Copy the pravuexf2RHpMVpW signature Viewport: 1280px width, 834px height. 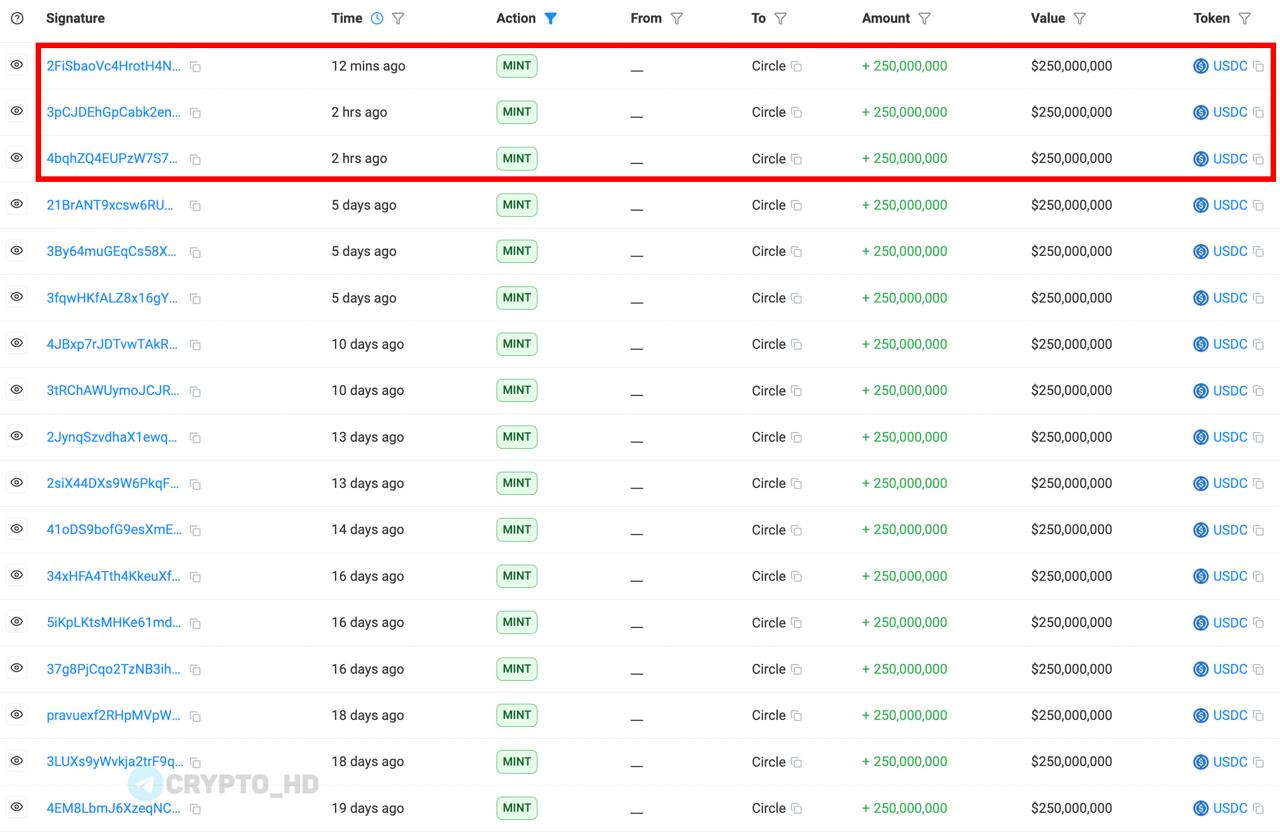(195, 716)
